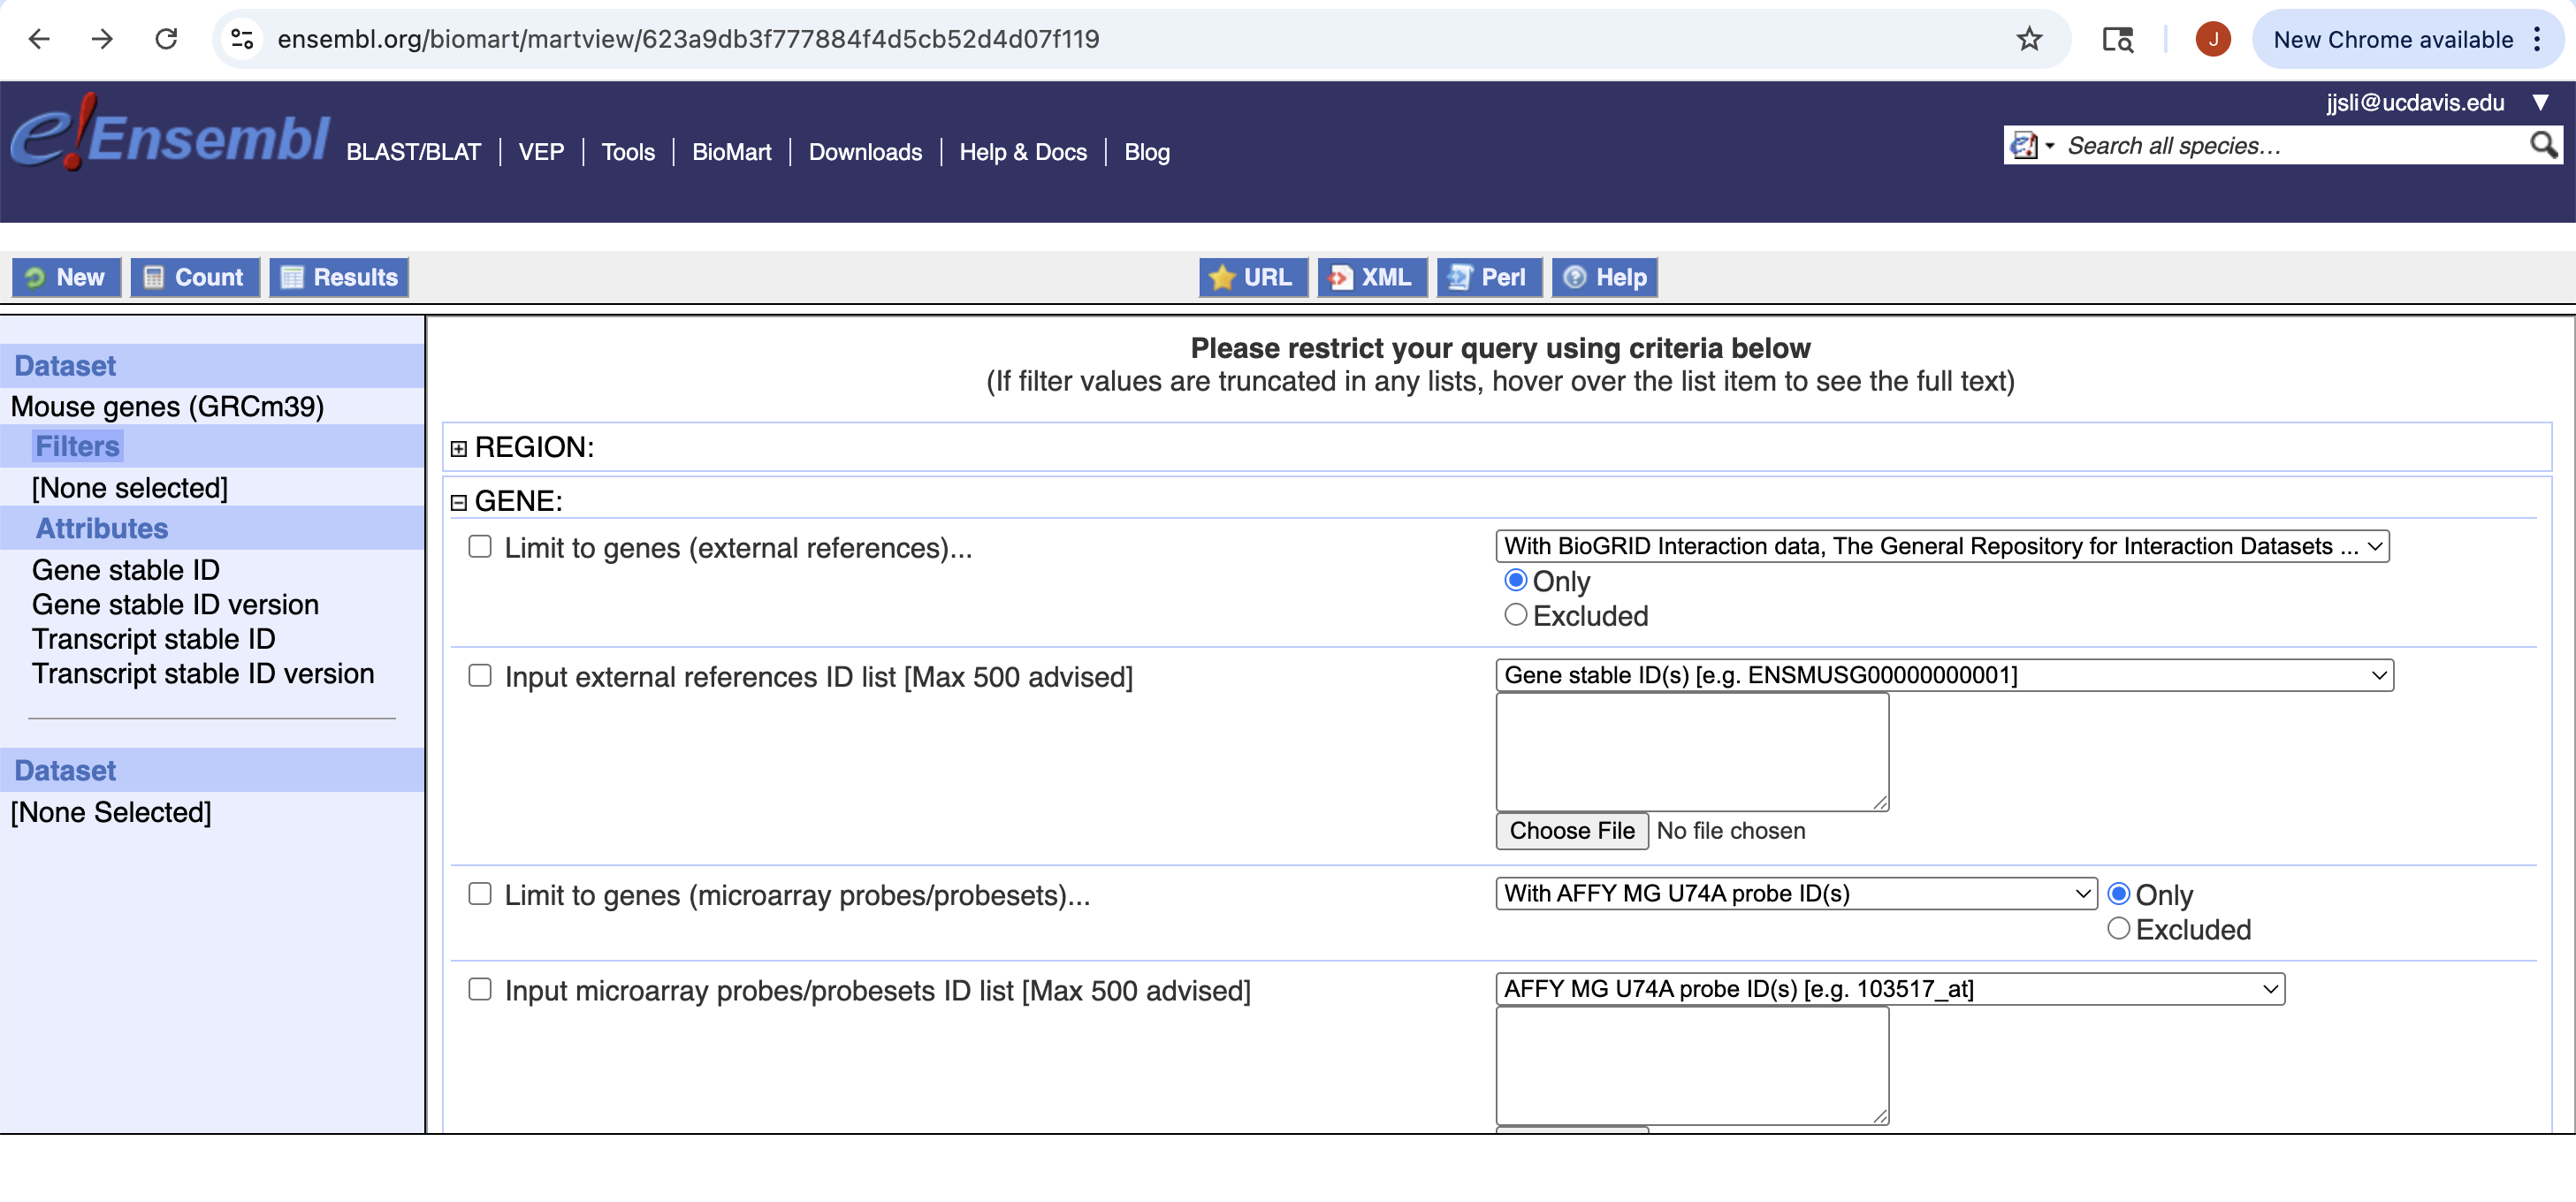Collapse the GENE section
This screenshot has width=2576, height=1202.
coord(459,502)
